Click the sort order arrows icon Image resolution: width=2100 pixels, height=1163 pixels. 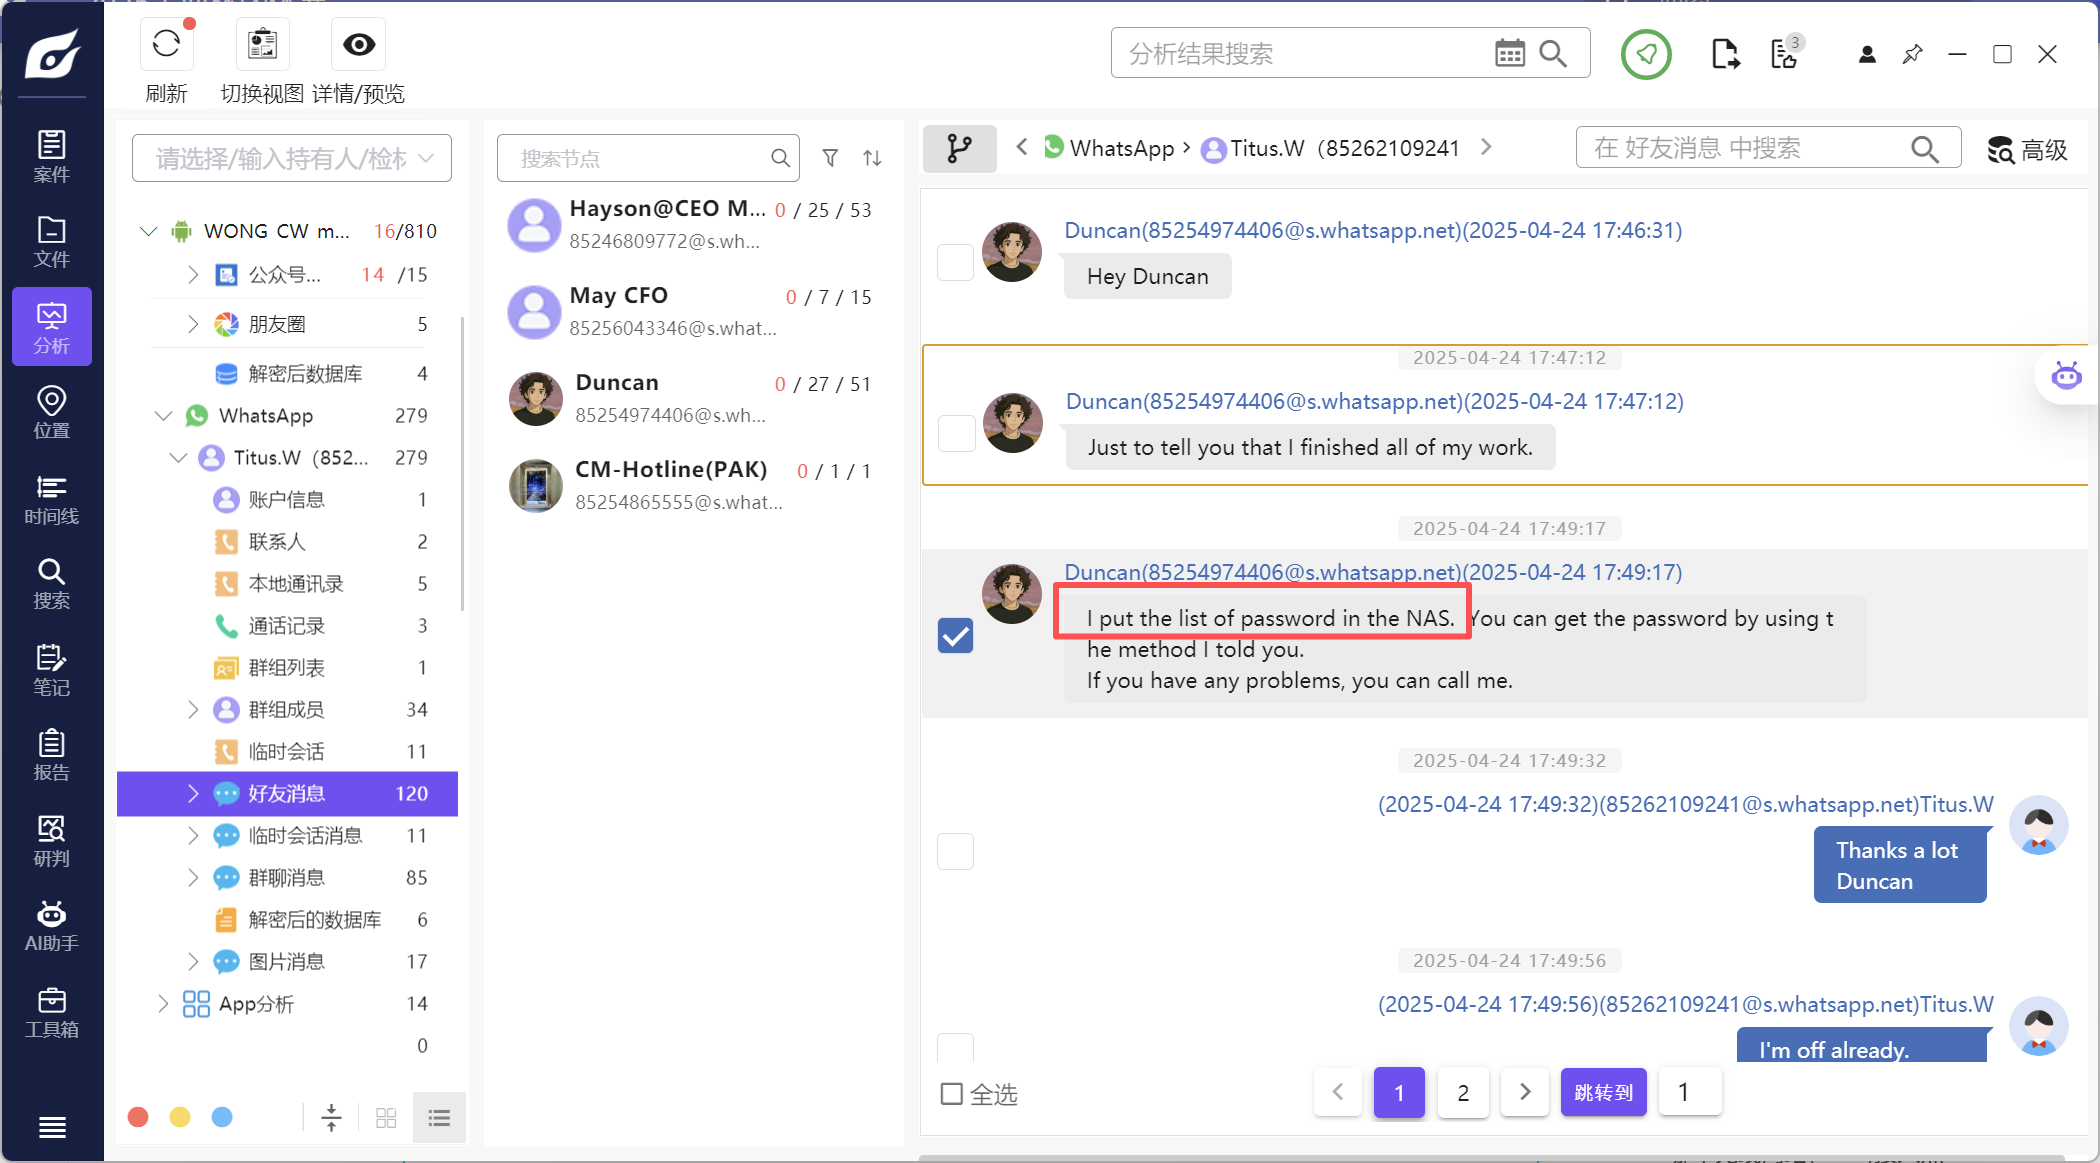872,158
